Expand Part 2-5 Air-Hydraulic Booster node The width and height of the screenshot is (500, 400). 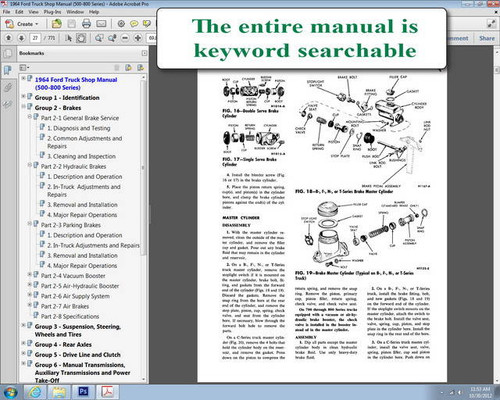30,284
